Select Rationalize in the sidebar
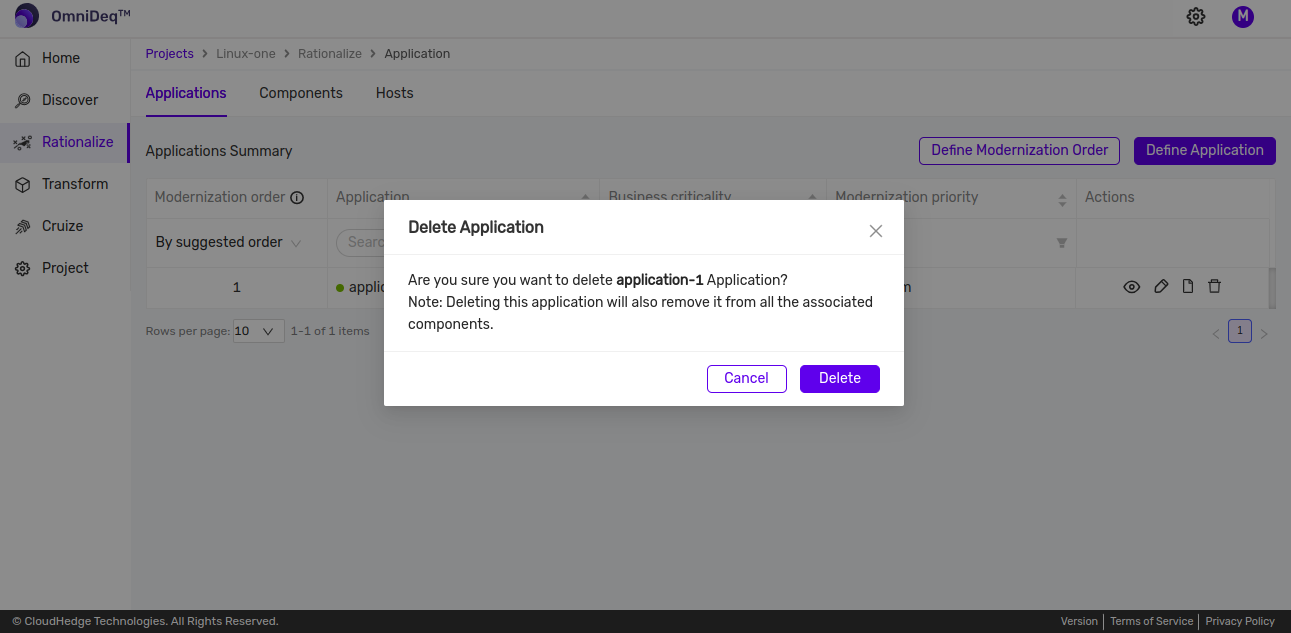Viewport: 1291px width, 633px height. [65, 142]
